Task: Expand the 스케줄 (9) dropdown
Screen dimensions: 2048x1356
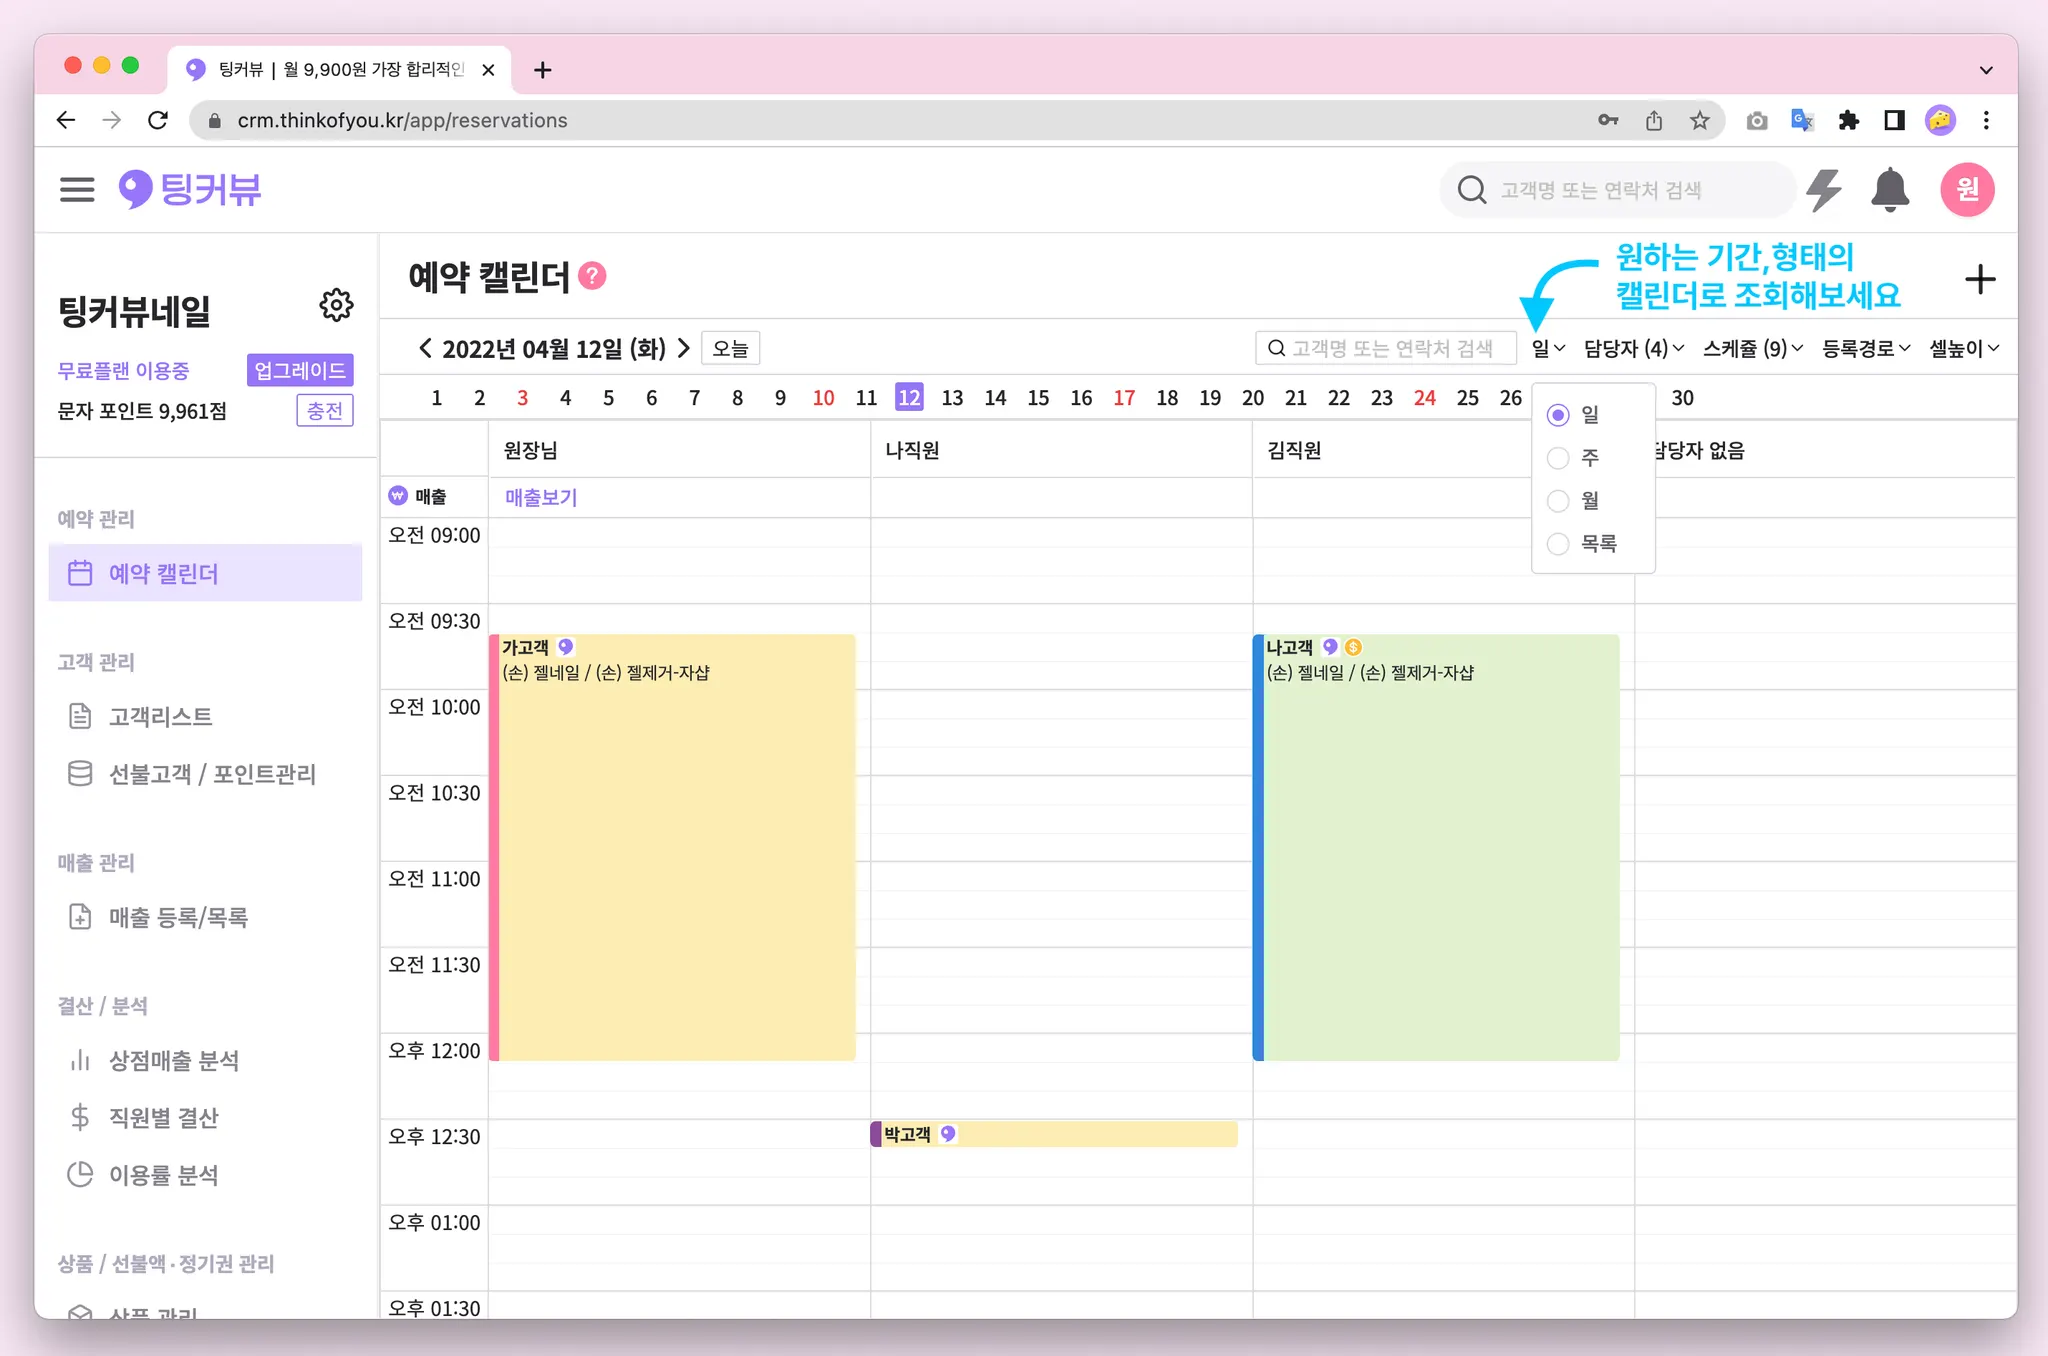Action: click(1752, 348)
